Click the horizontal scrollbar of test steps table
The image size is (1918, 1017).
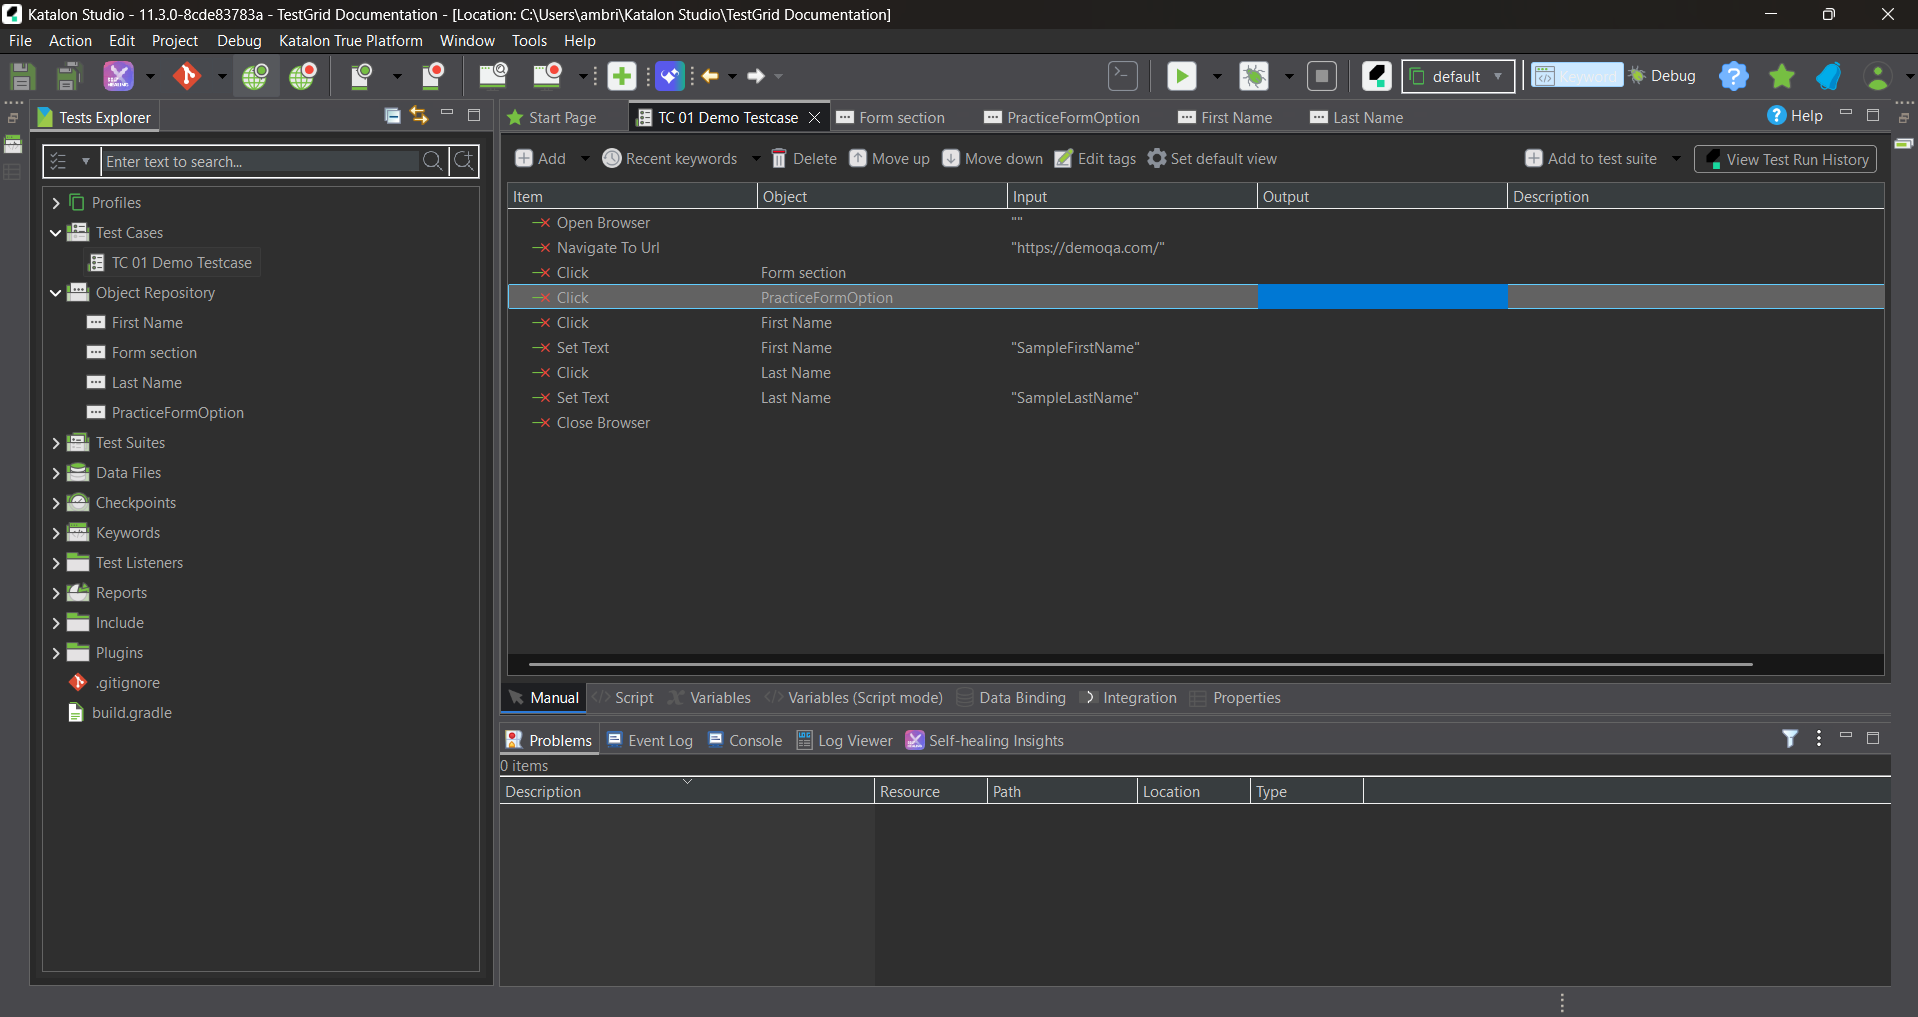(1140, 664)
